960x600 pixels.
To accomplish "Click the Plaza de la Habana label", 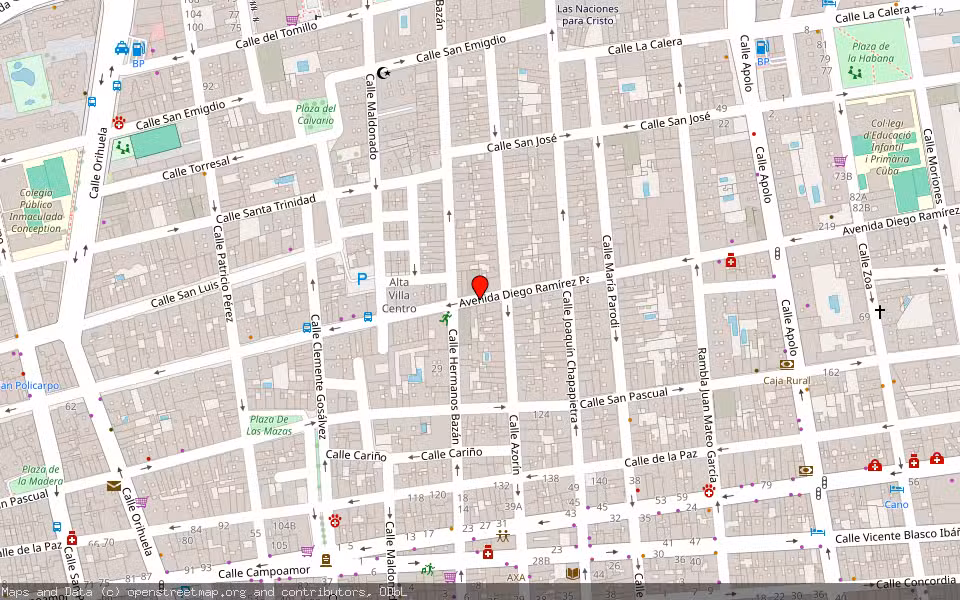I will click(x=871, y=52).
